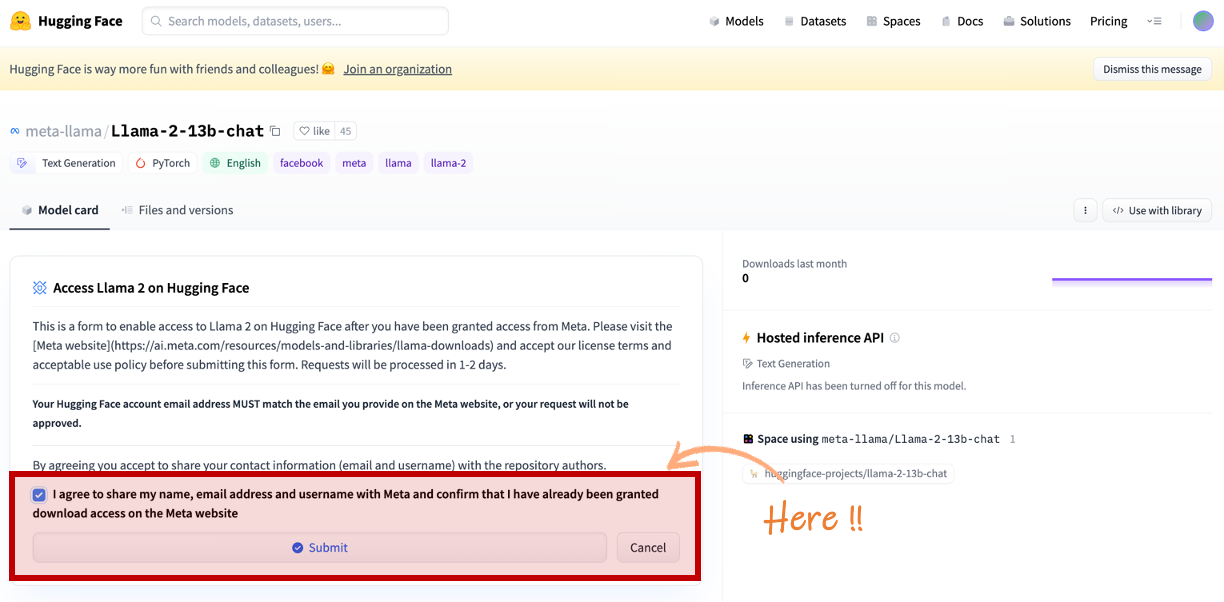Cancel the access request form

648,547
